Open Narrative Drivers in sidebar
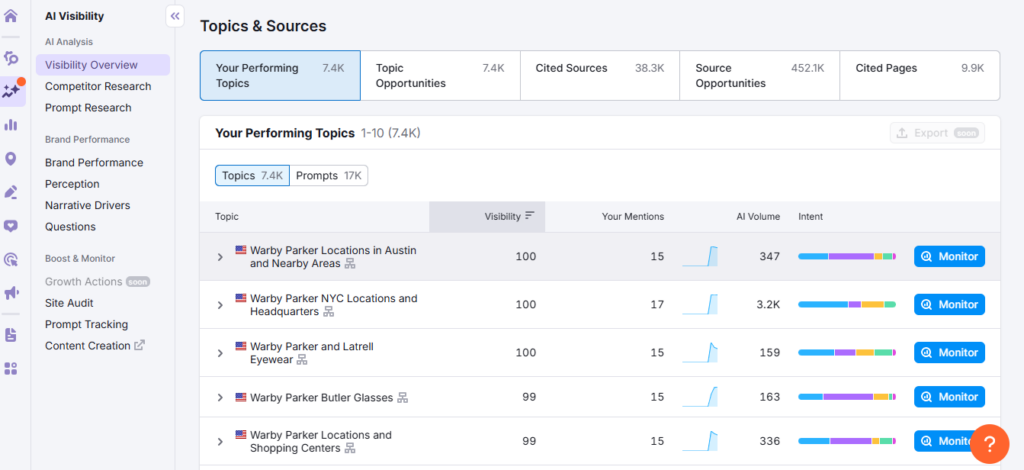Image resolution: width=1024 pixels, height=470 pixels. pos(88,205)
